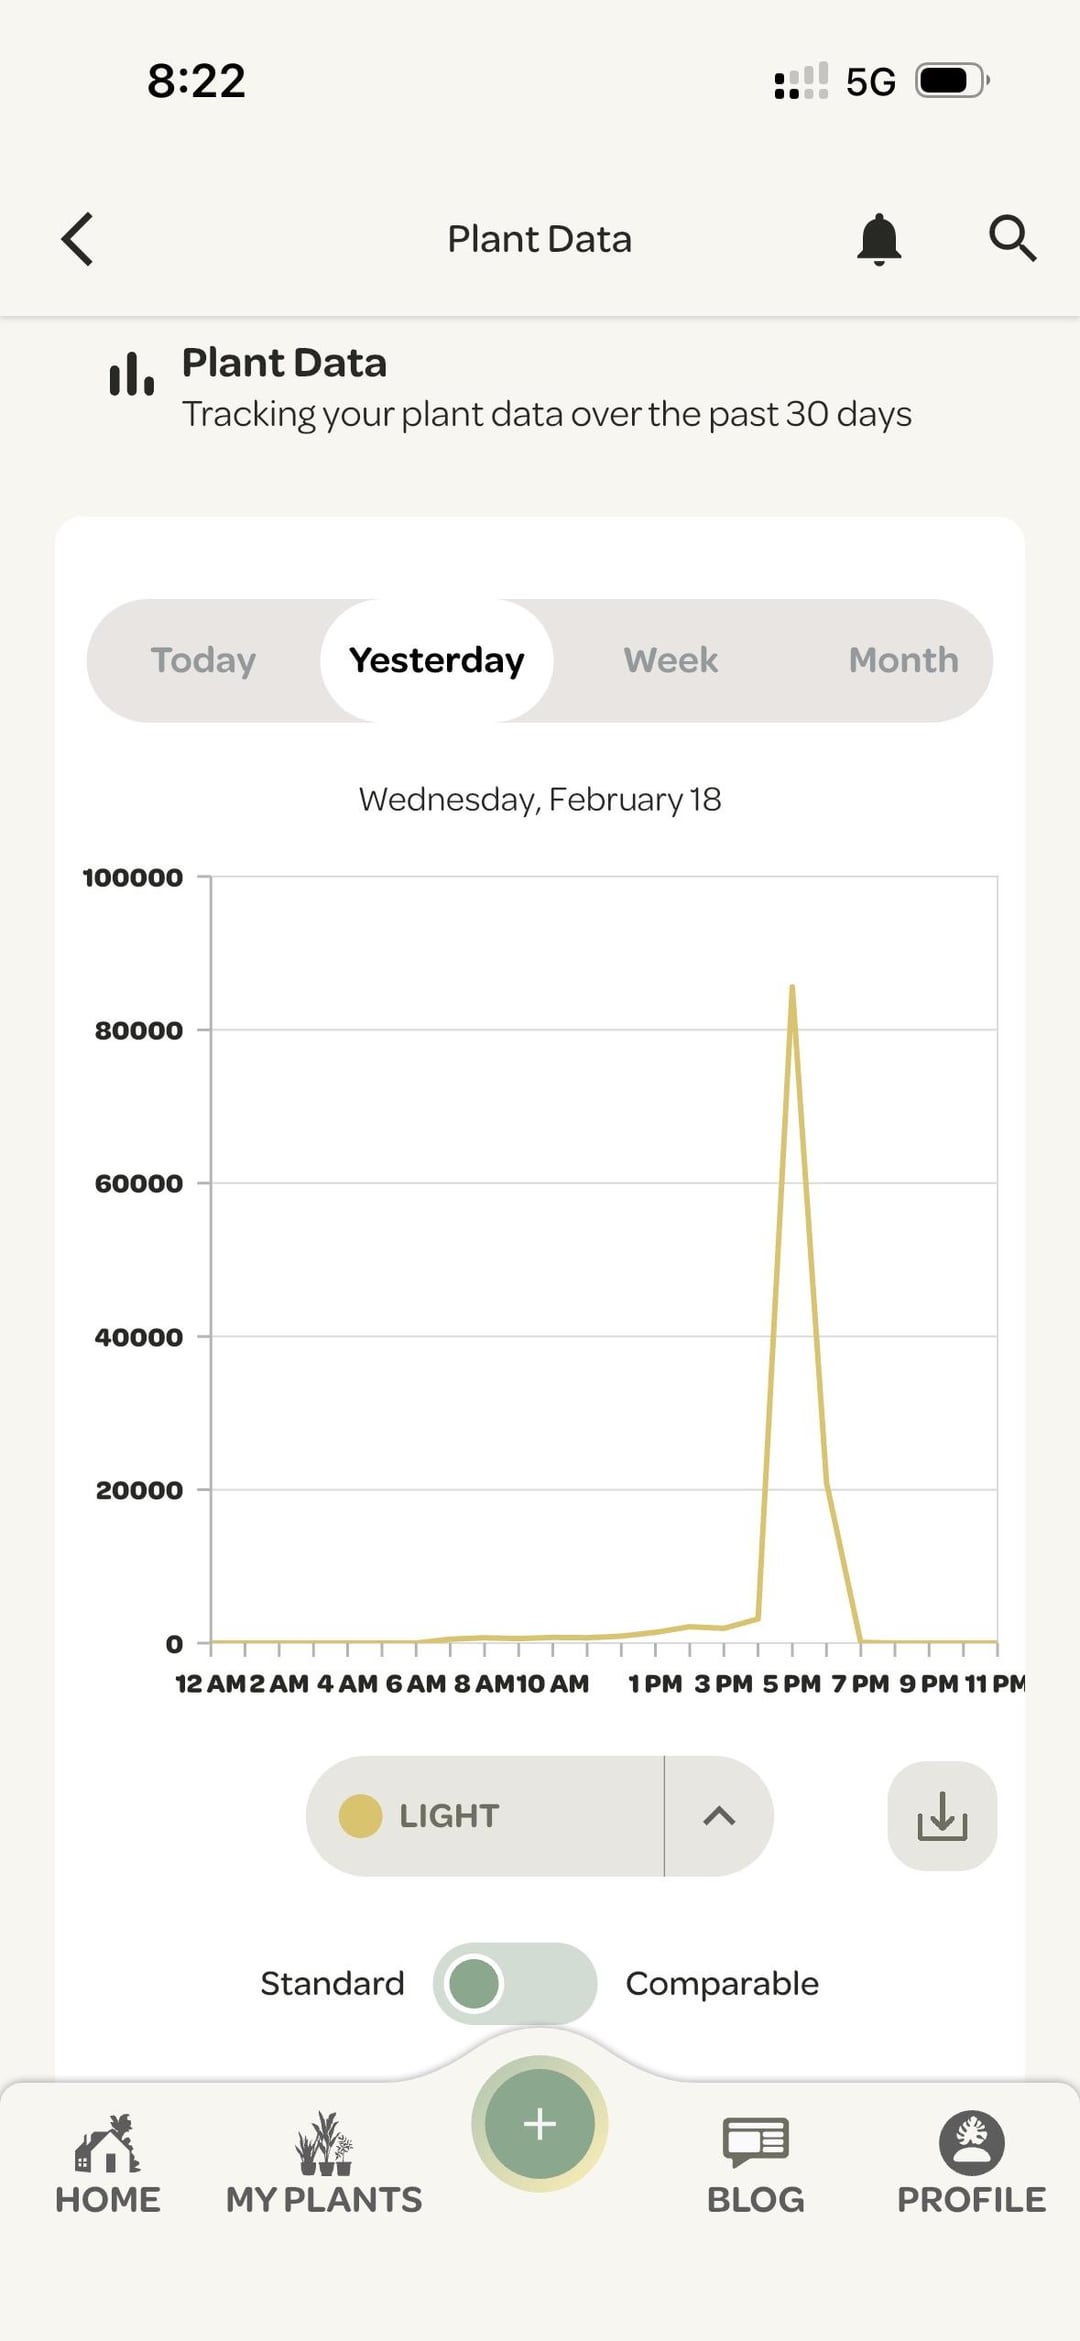The image size is (1080, 2341).
Task: Open notifications bell
Action: (879, 239)
